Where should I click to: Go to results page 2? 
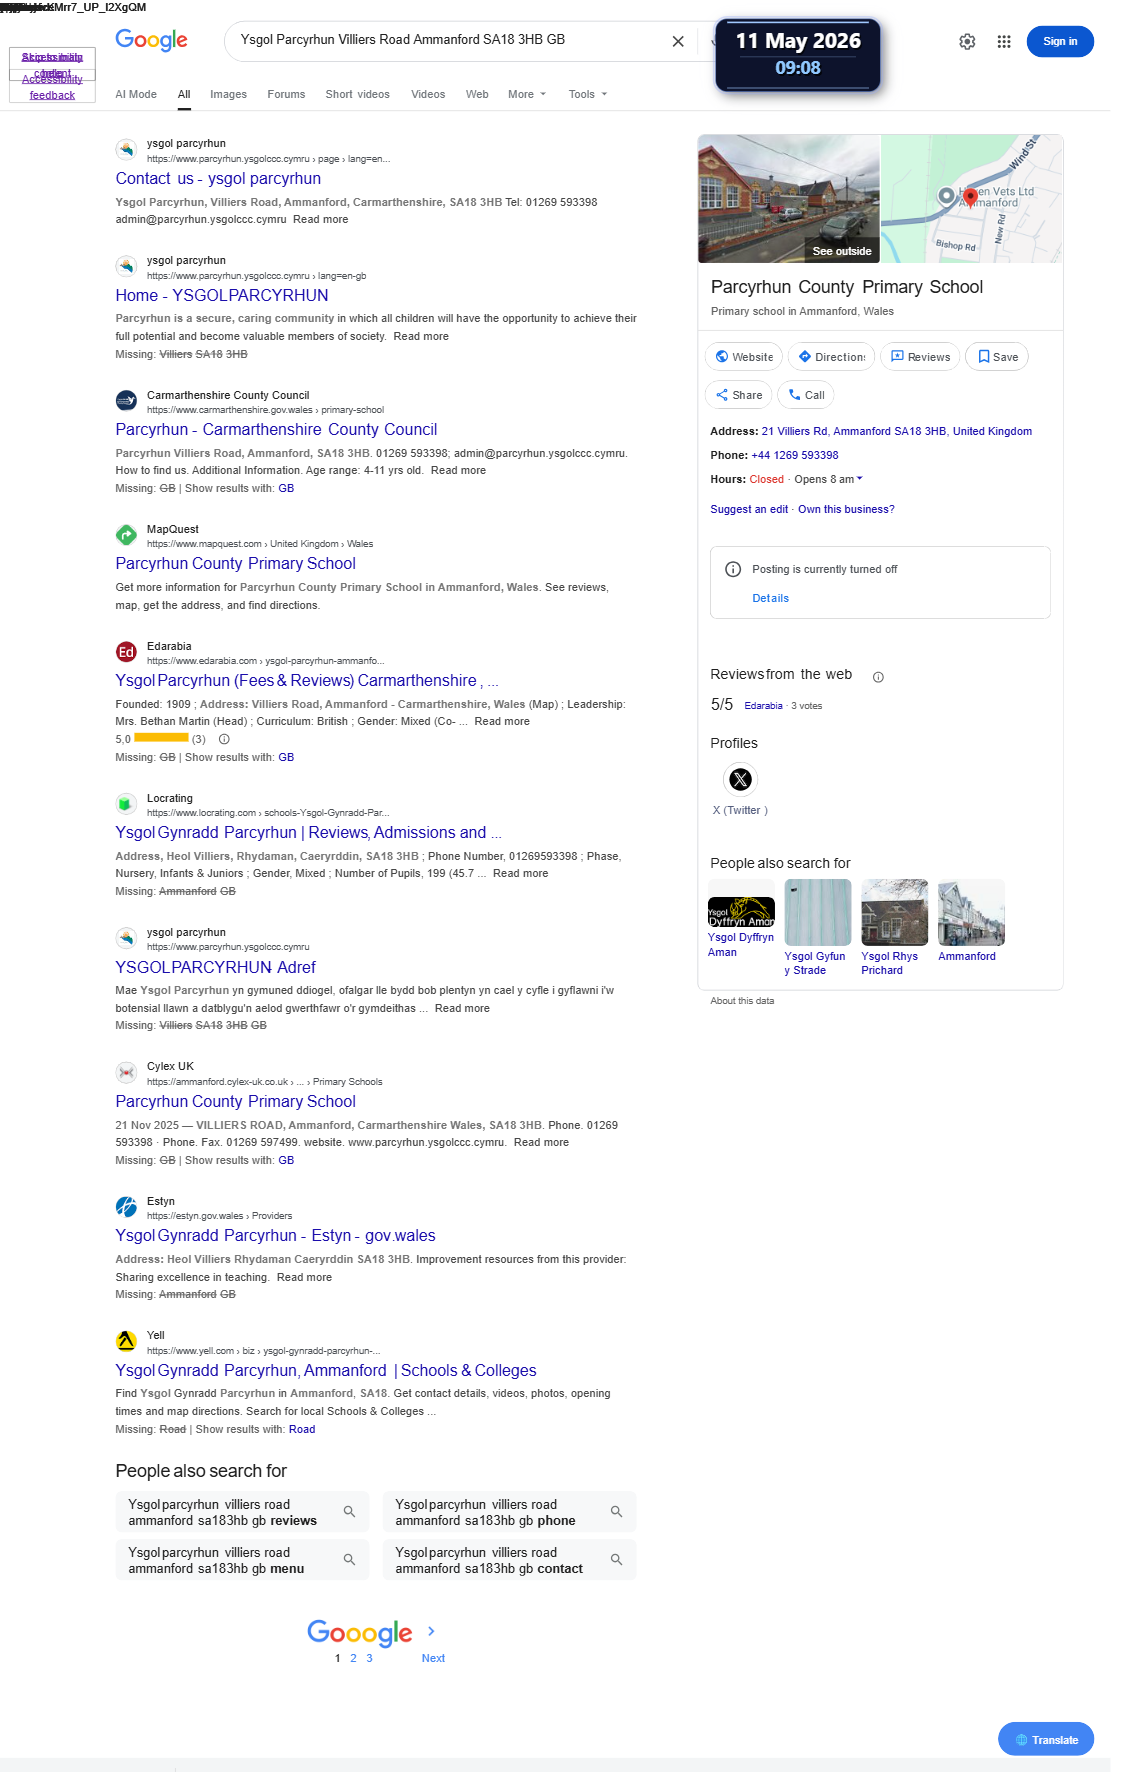(x=353, y=1658)
